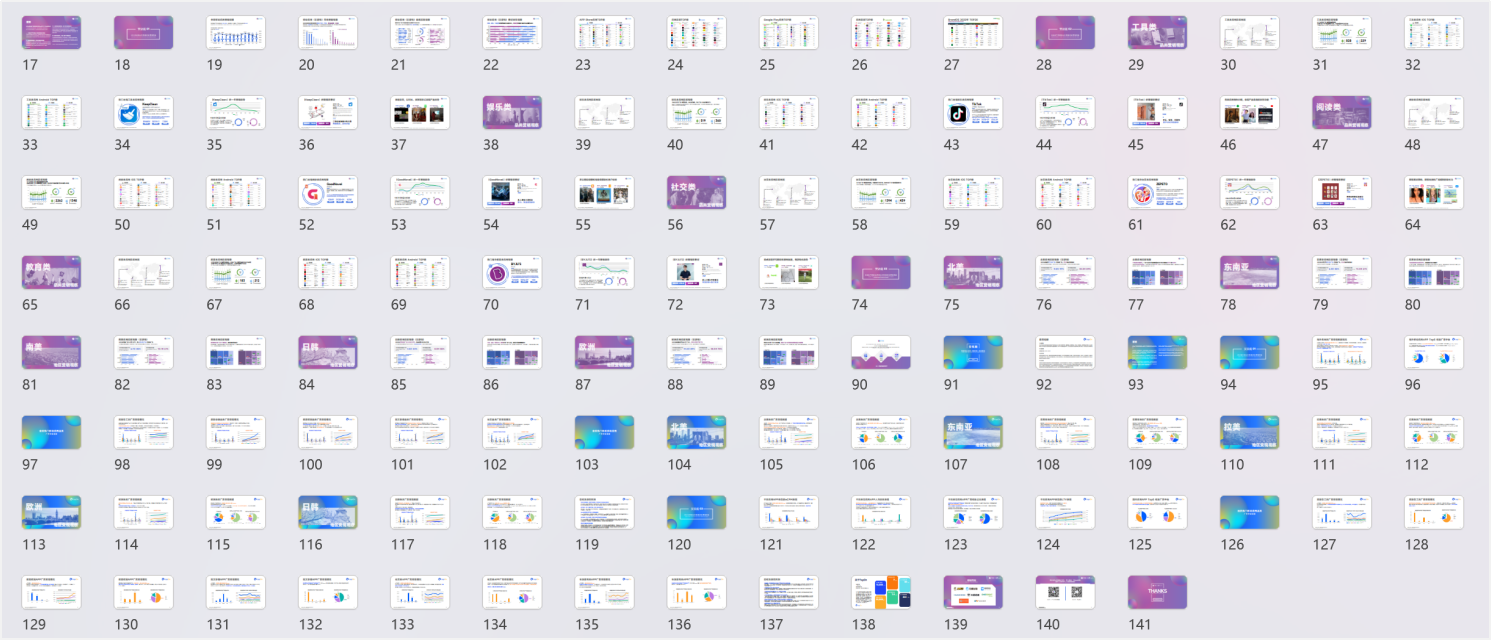
Task: Select slide 17, the first thumbnail
Action: click(51, 33)
